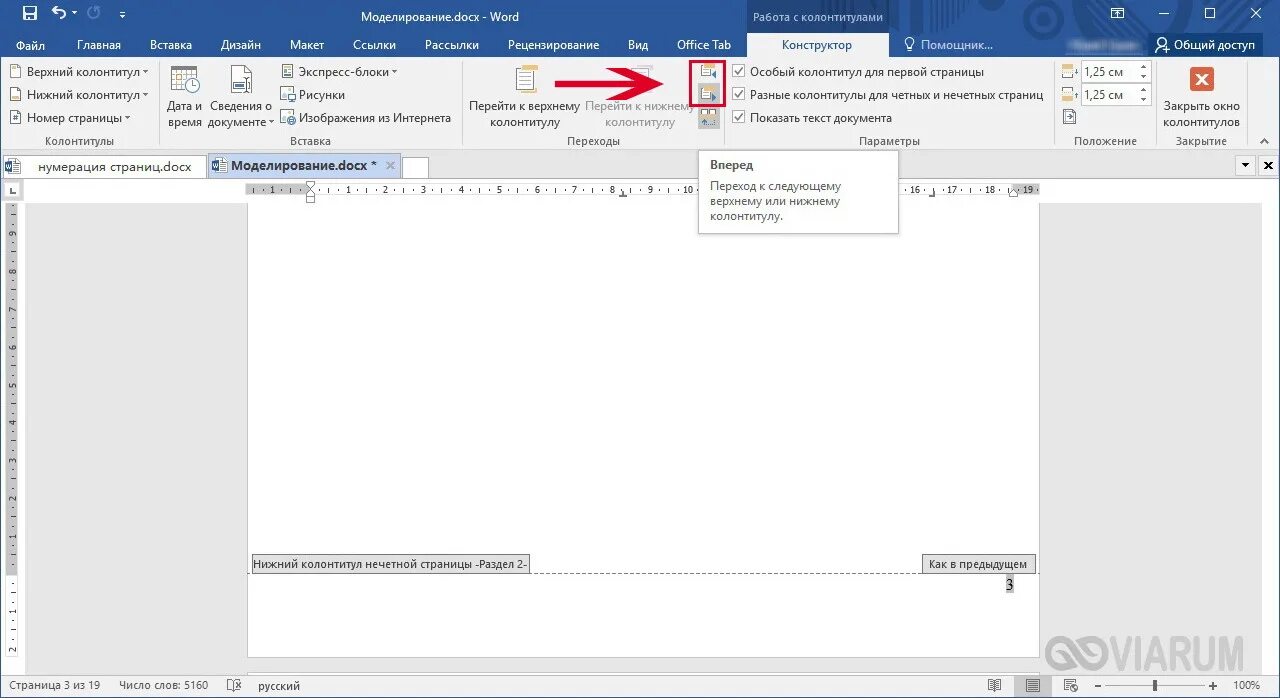Viewport: 1280px width, 698px height.
Task: Open Customize Quick Access Toolbar dropdown
Action: tap(122, 16)
